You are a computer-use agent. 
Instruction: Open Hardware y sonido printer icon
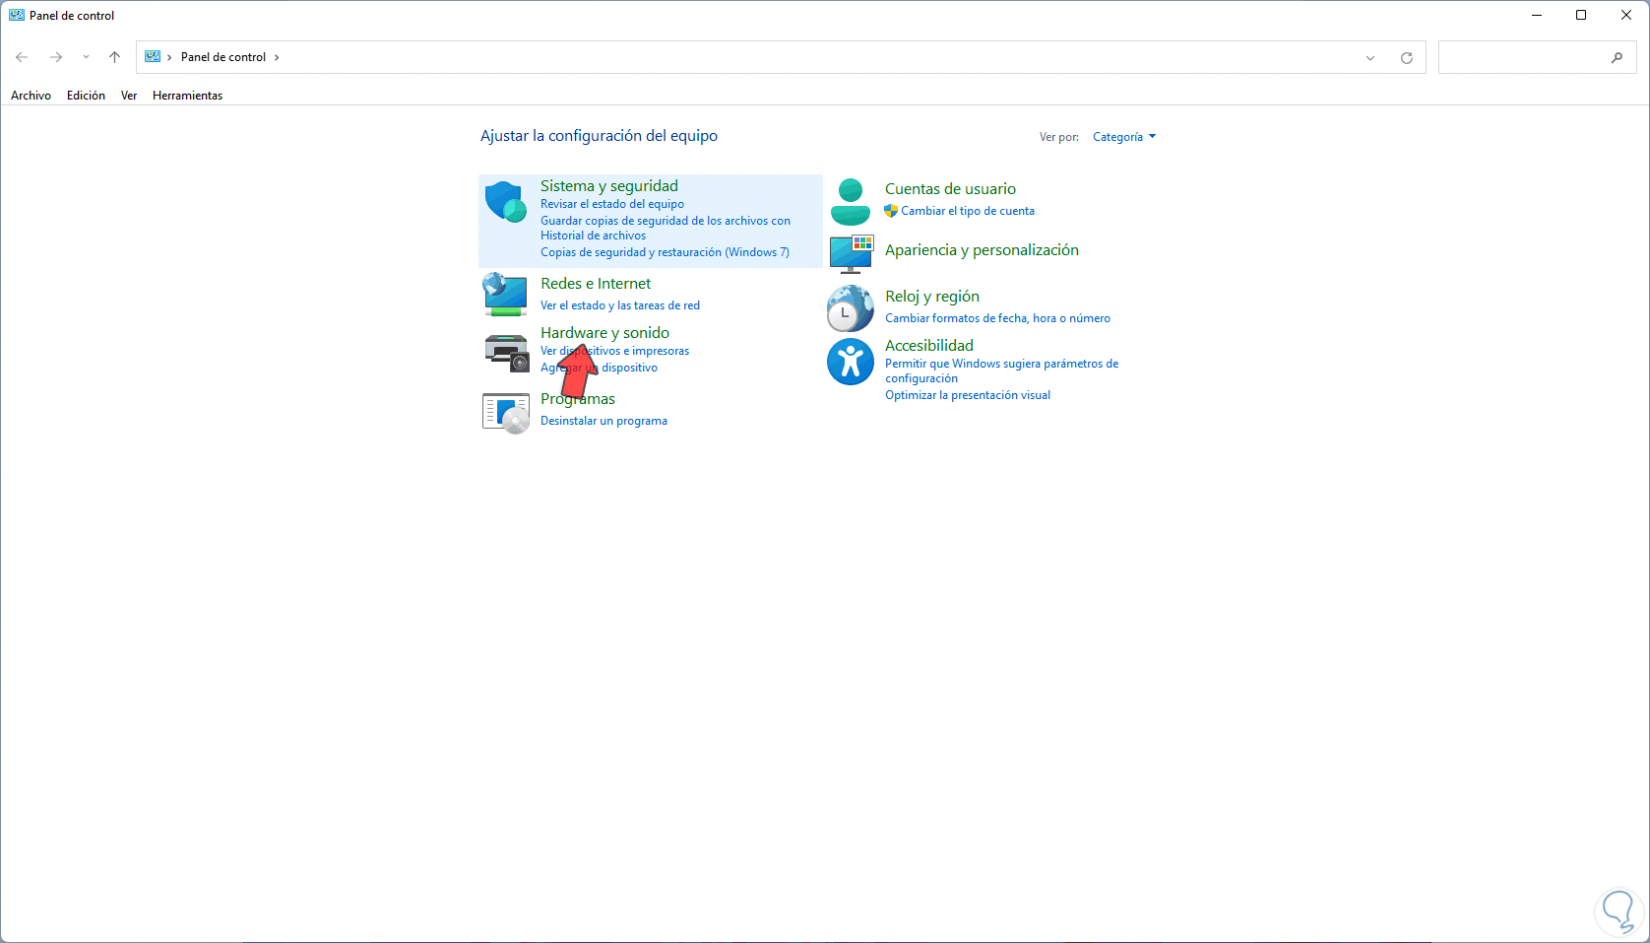(x=505, y=352)
